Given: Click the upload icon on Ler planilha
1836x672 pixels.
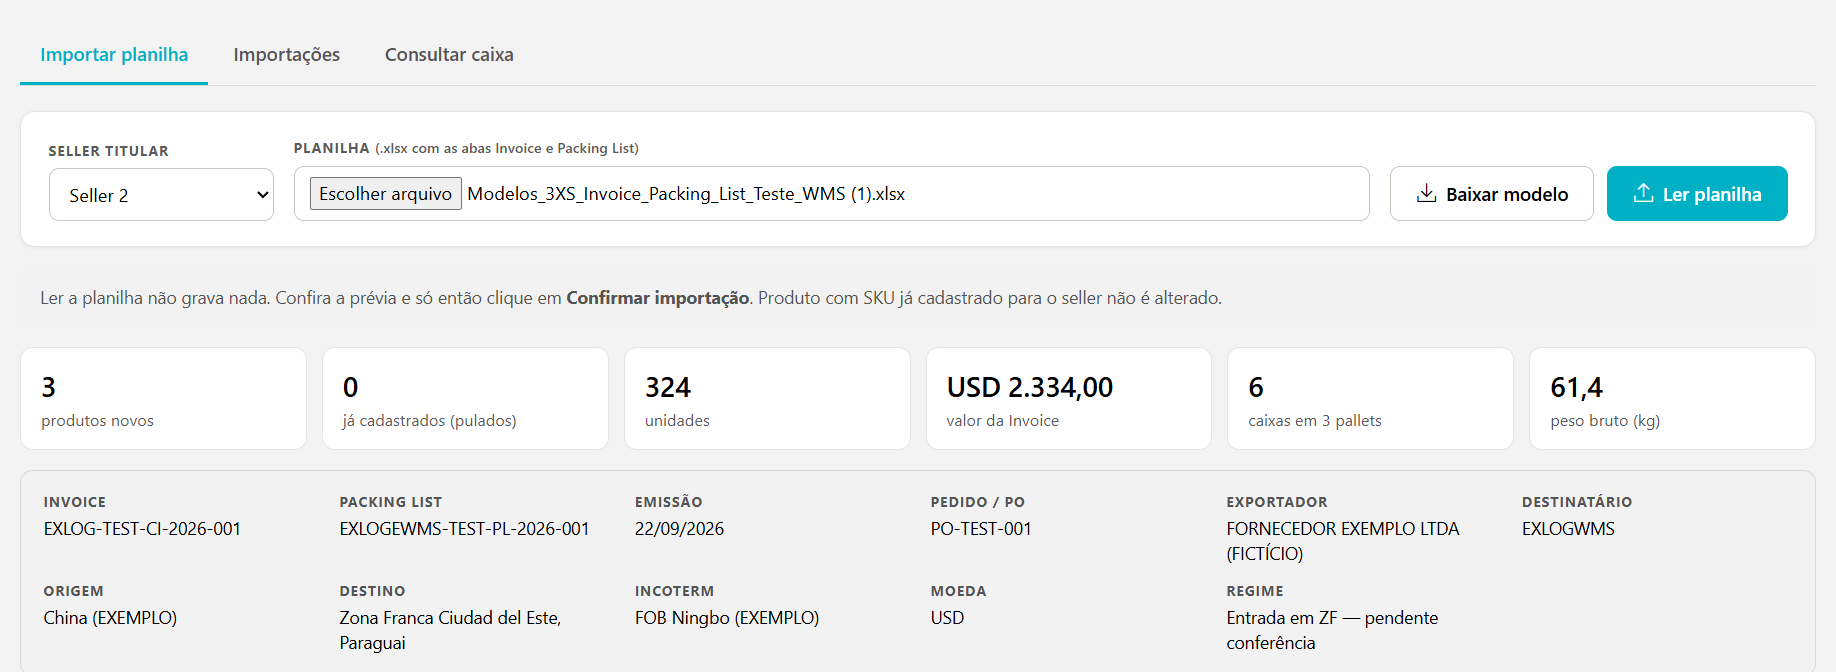Looking at the screenshot, I should coord(1643,193).
